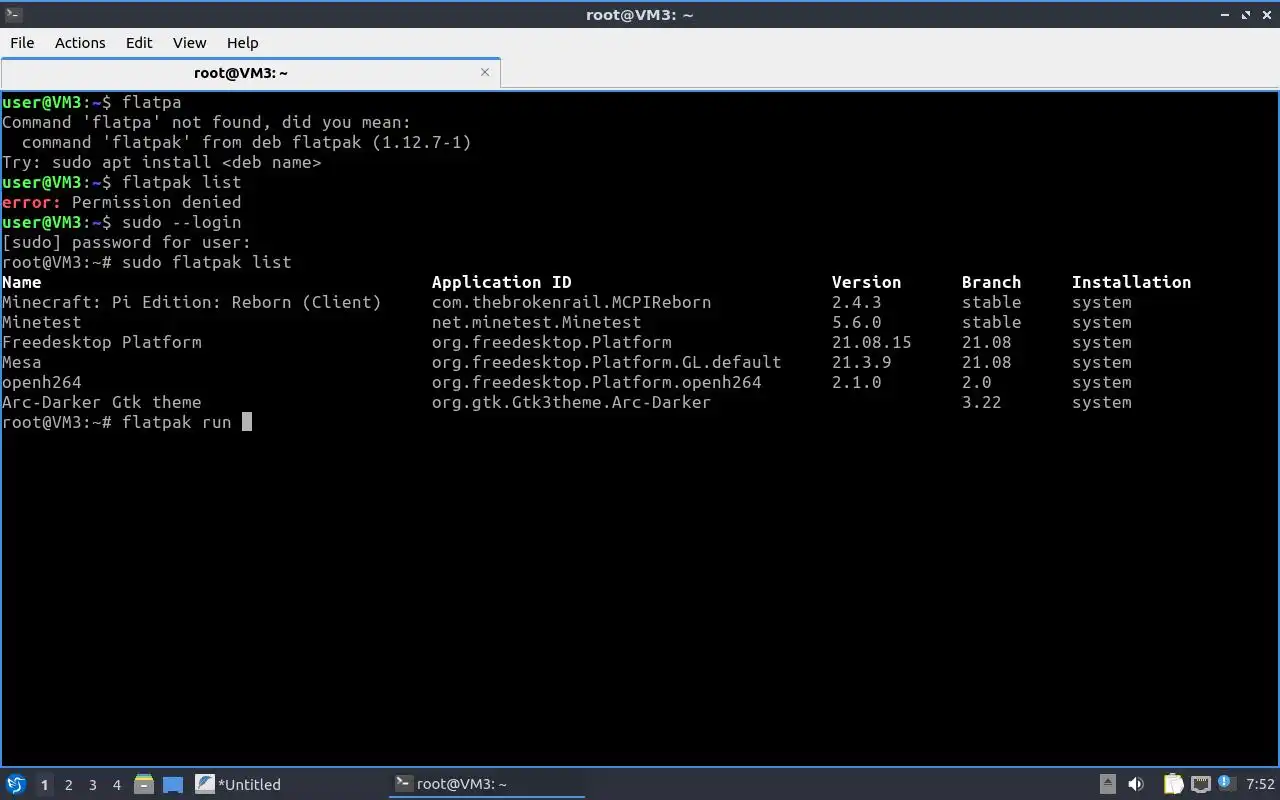Image resolution: width=1280 pixels, height=800 pixels.
Task: Click the update notifier tray icon
Action: [x=1226, y=785]
